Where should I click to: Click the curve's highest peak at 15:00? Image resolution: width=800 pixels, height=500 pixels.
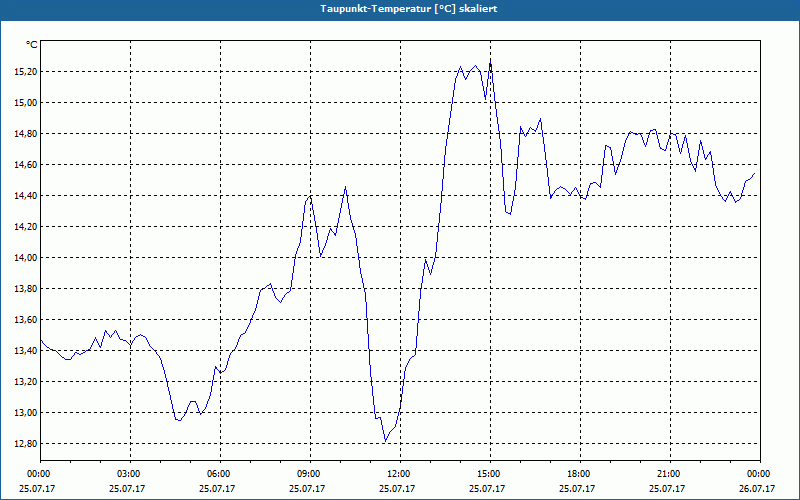(x=490, y=62)
